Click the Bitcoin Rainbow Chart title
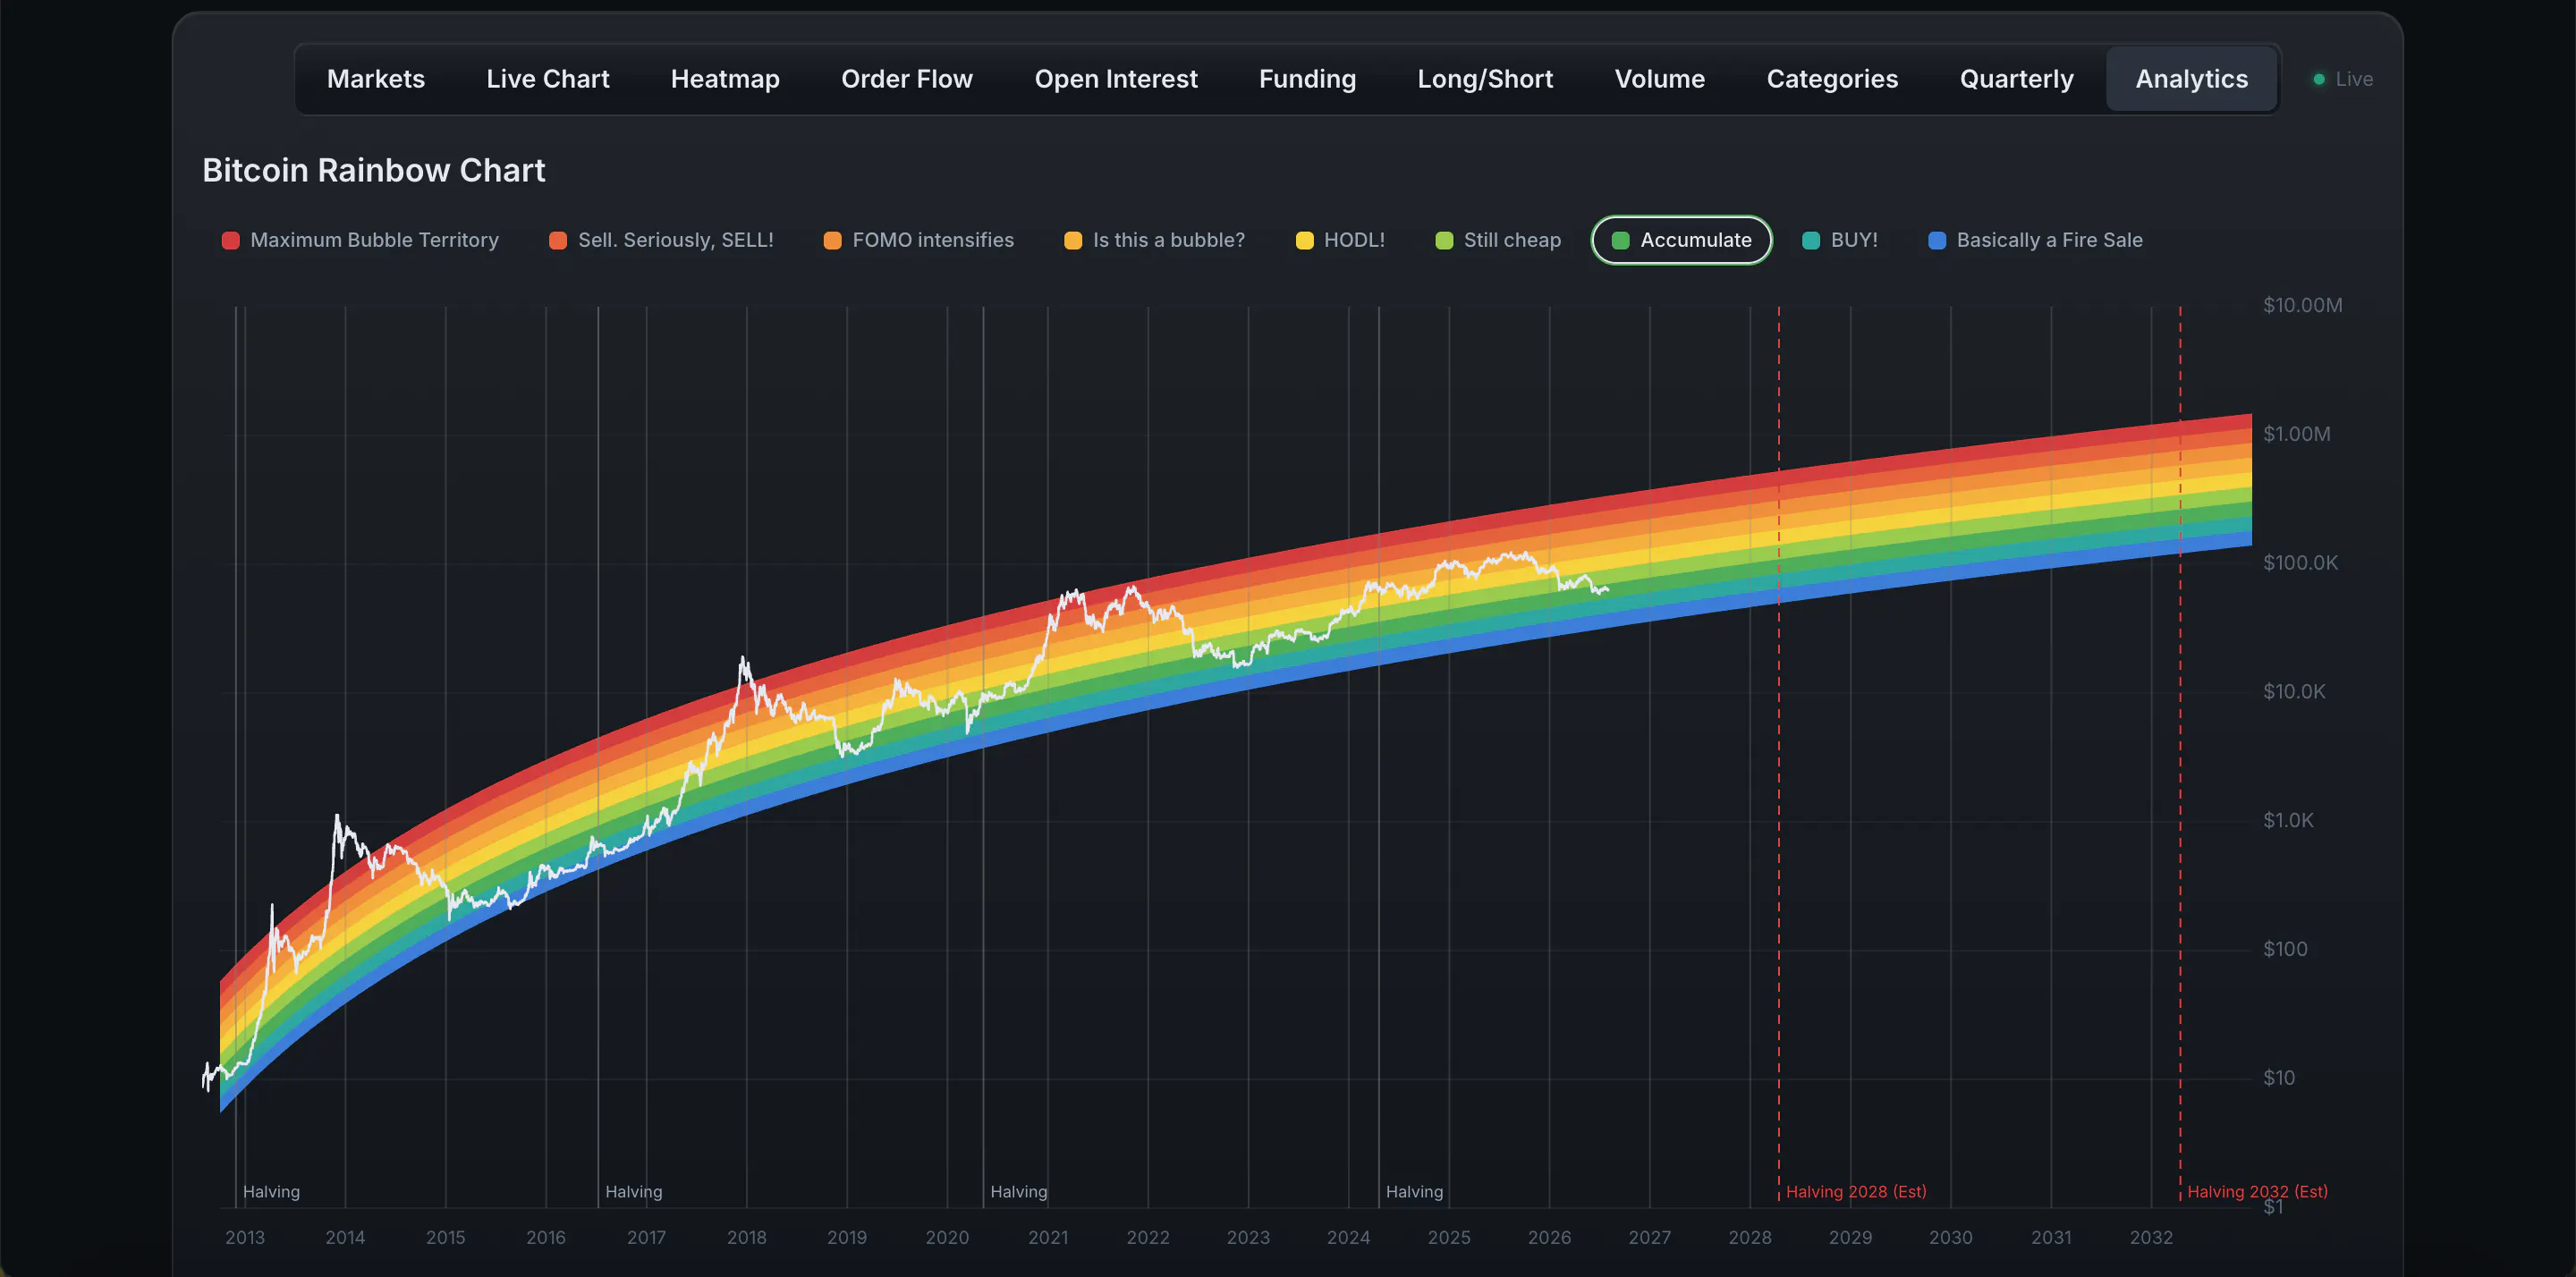Screen dimensions: 2576x1277 373,170
